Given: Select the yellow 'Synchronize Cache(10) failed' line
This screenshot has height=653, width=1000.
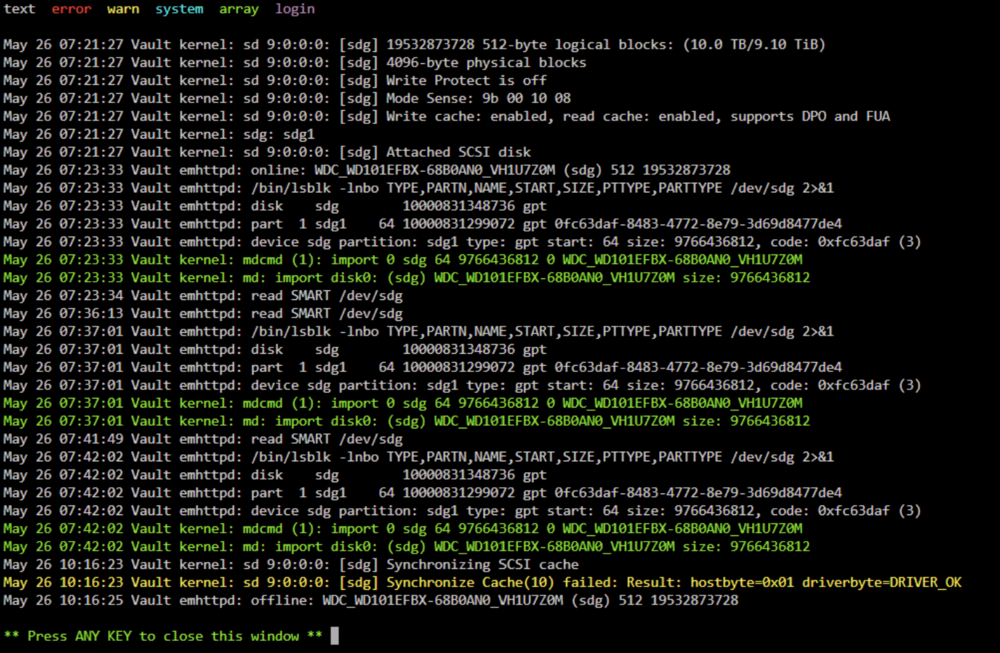Looking at the screenshot, I should point(482,582).
